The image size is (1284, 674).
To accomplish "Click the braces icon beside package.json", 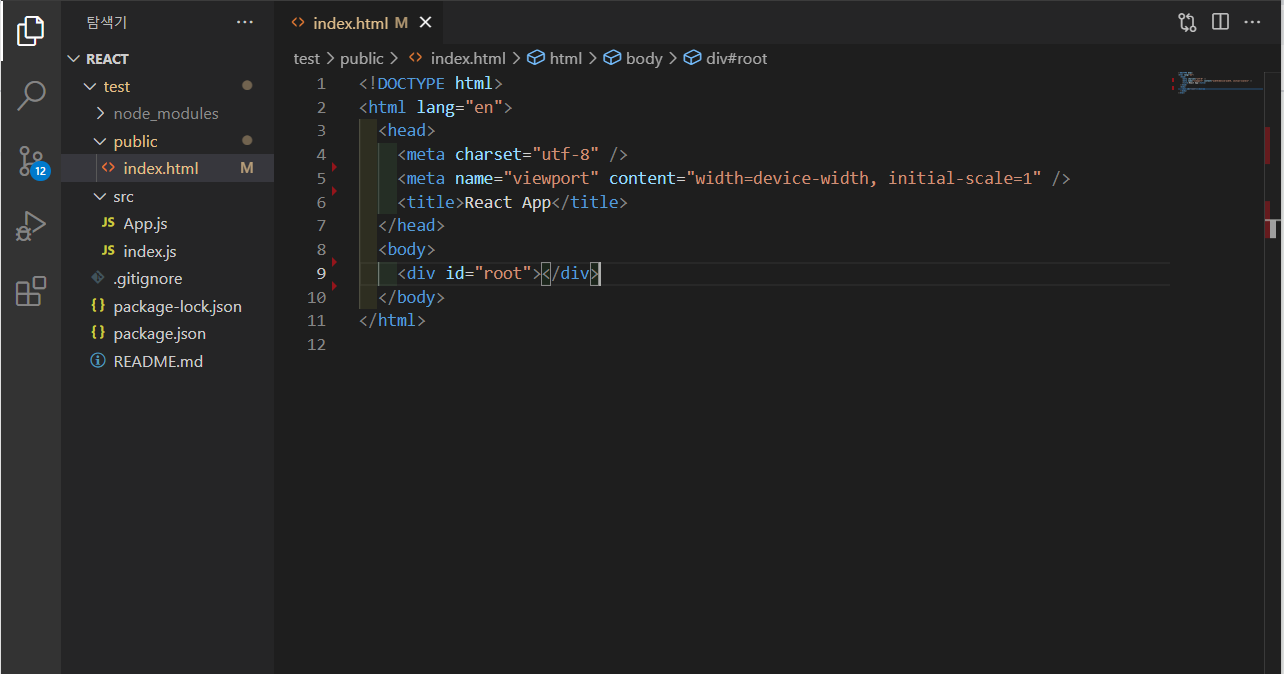I will tap(98, 334).
